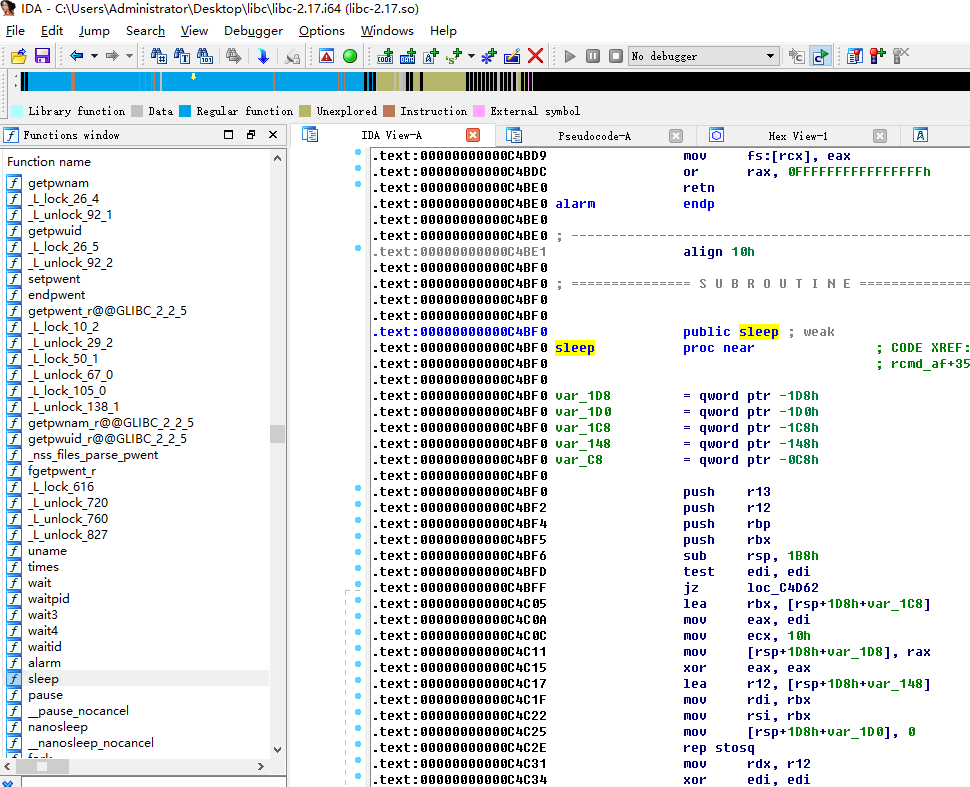Open the Options menu

tap(321, 31)
